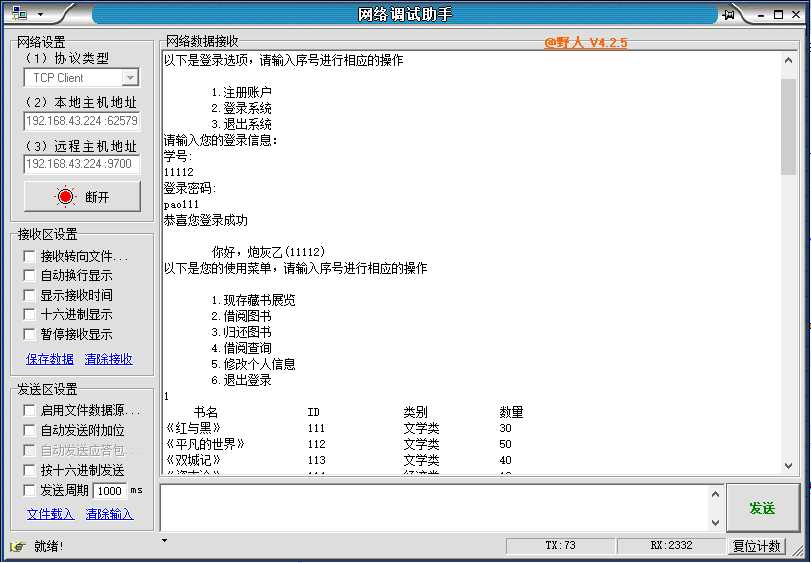This screenshot has width=811, height=563.
Task: Click the @野人 V4.2.5 version label
Action: (x=586, y=42)
